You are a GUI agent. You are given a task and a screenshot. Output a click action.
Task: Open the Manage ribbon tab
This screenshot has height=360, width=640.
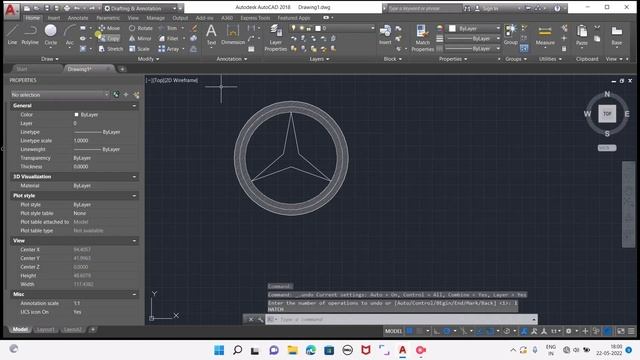[x=155, y=18]
